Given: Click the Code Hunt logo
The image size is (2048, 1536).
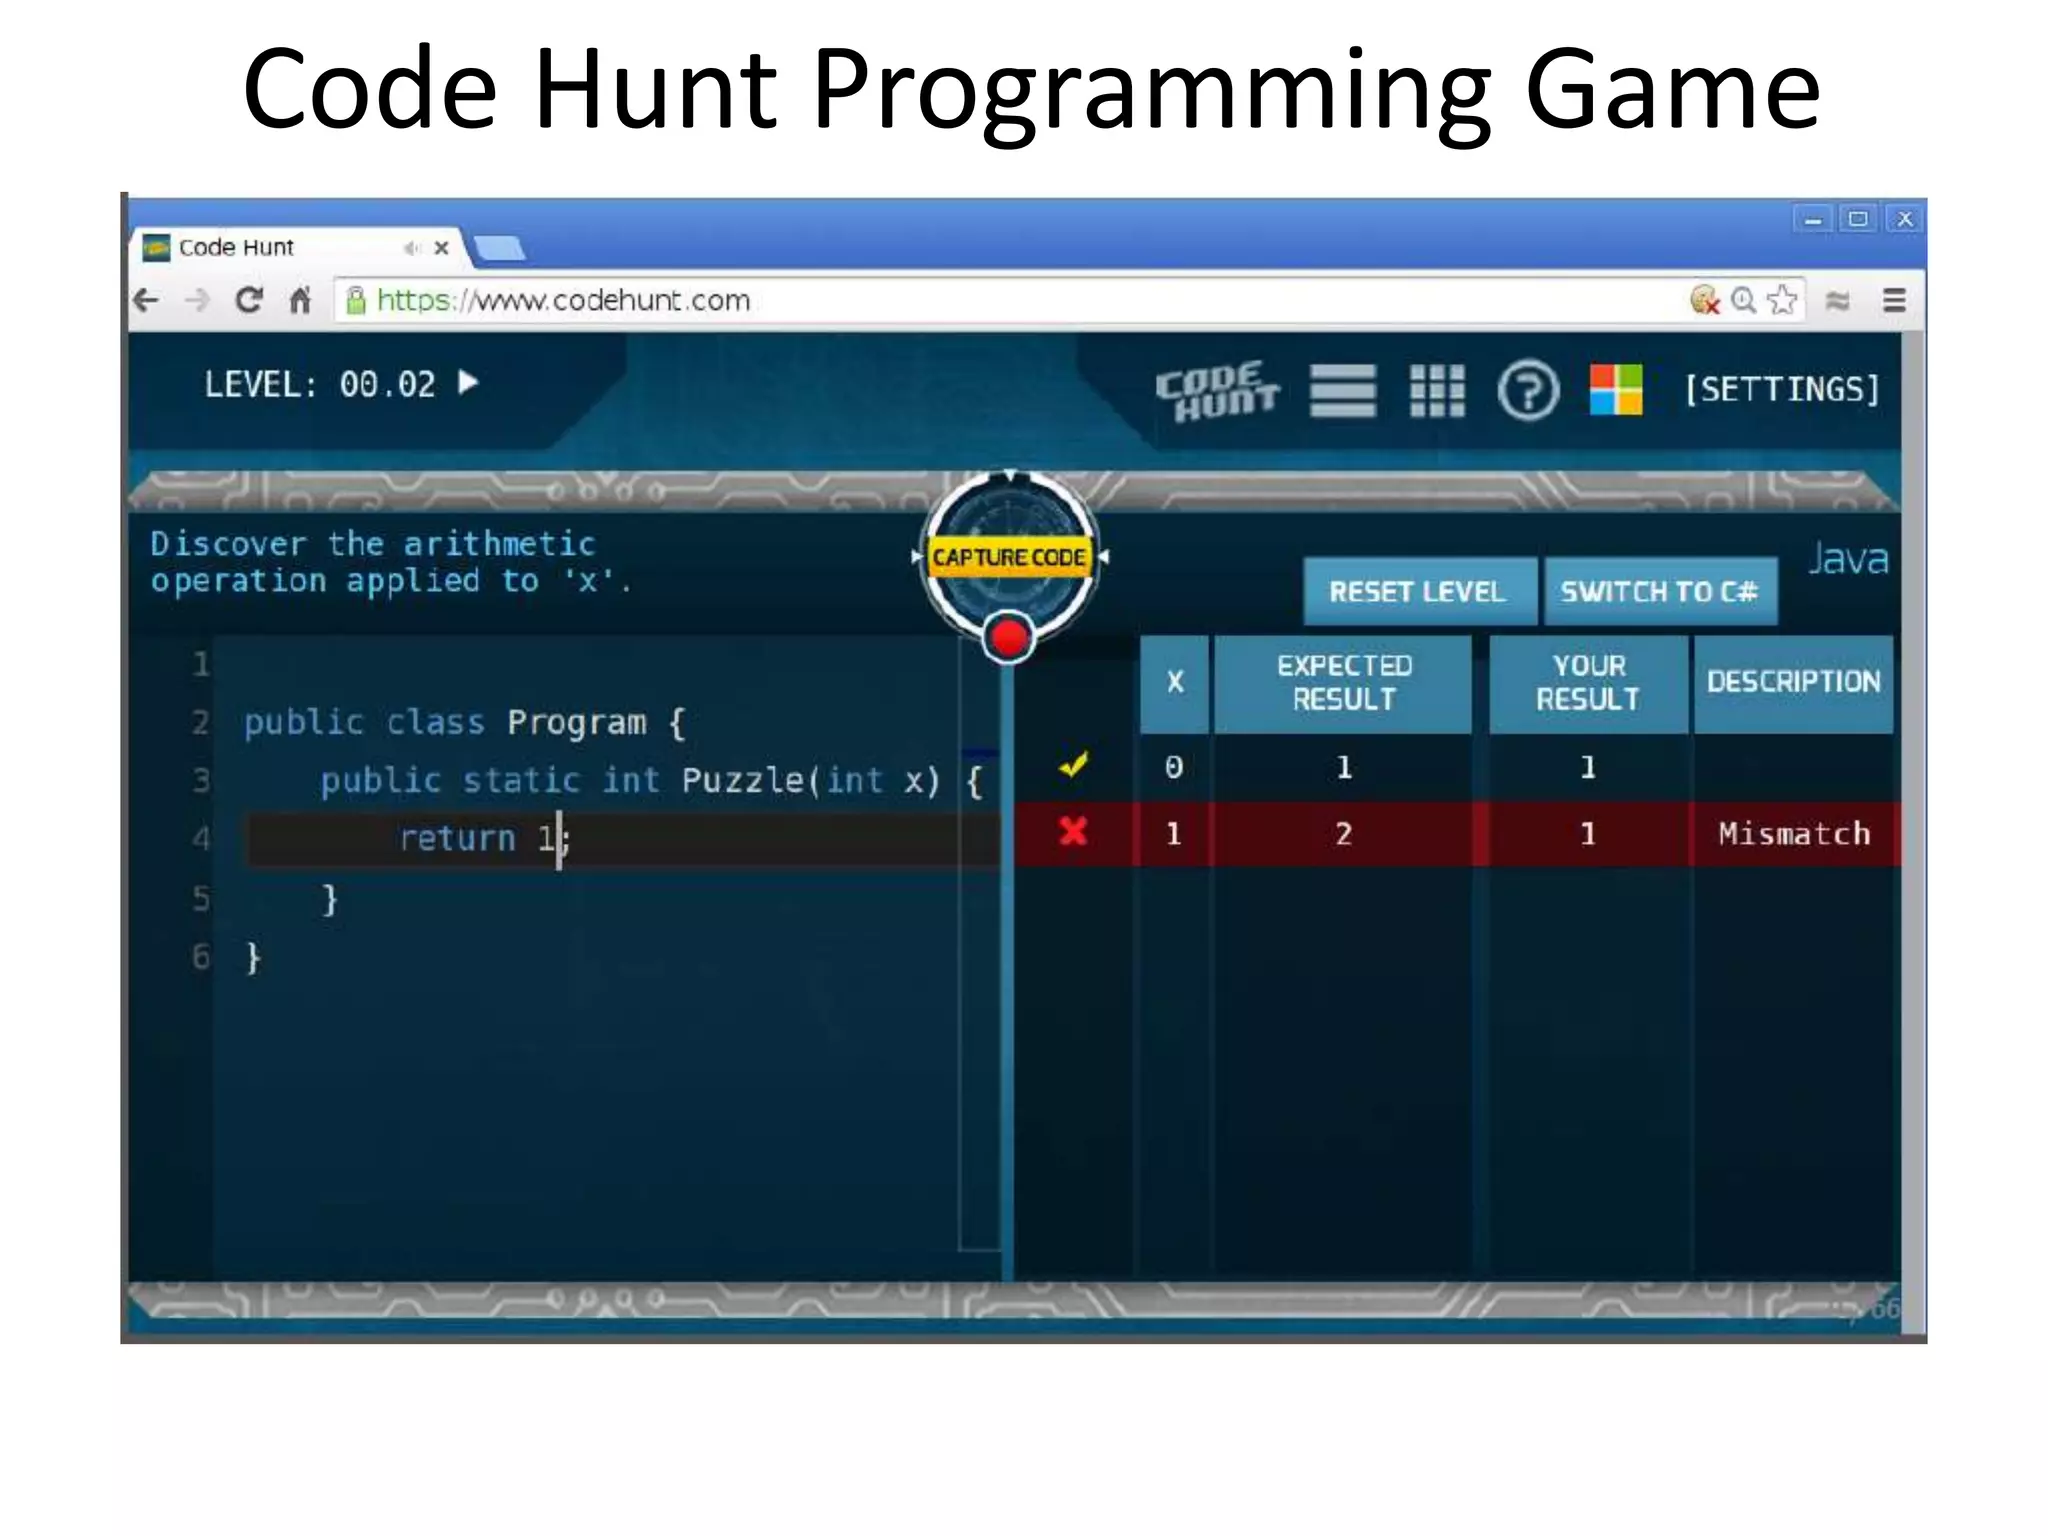Looking at the screenshot, I should (1218, 391).
